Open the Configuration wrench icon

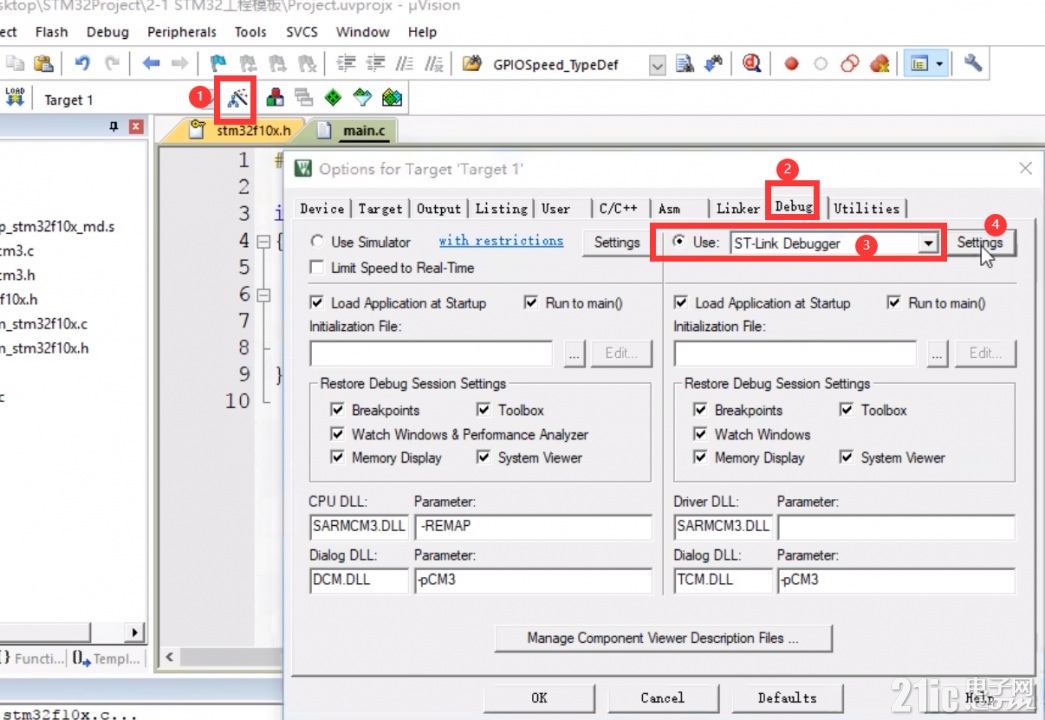(972, 64)
